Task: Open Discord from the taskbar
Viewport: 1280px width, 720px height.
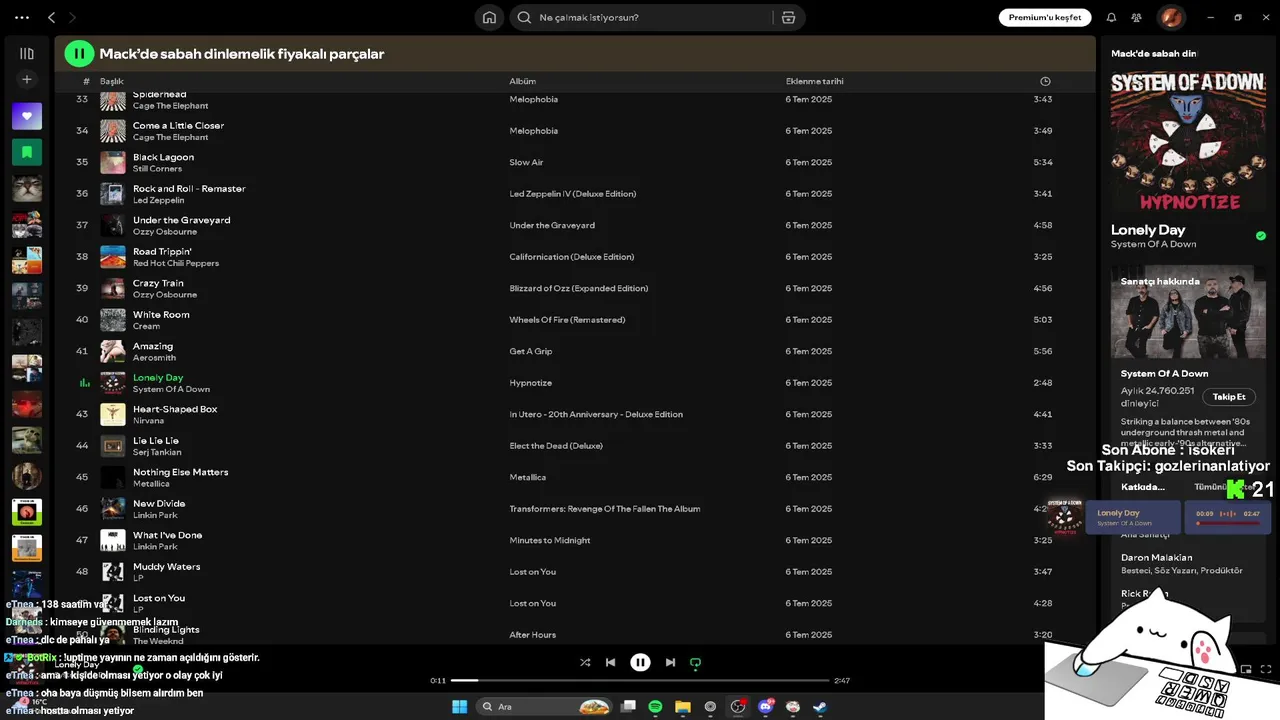Action: (766, 707)
